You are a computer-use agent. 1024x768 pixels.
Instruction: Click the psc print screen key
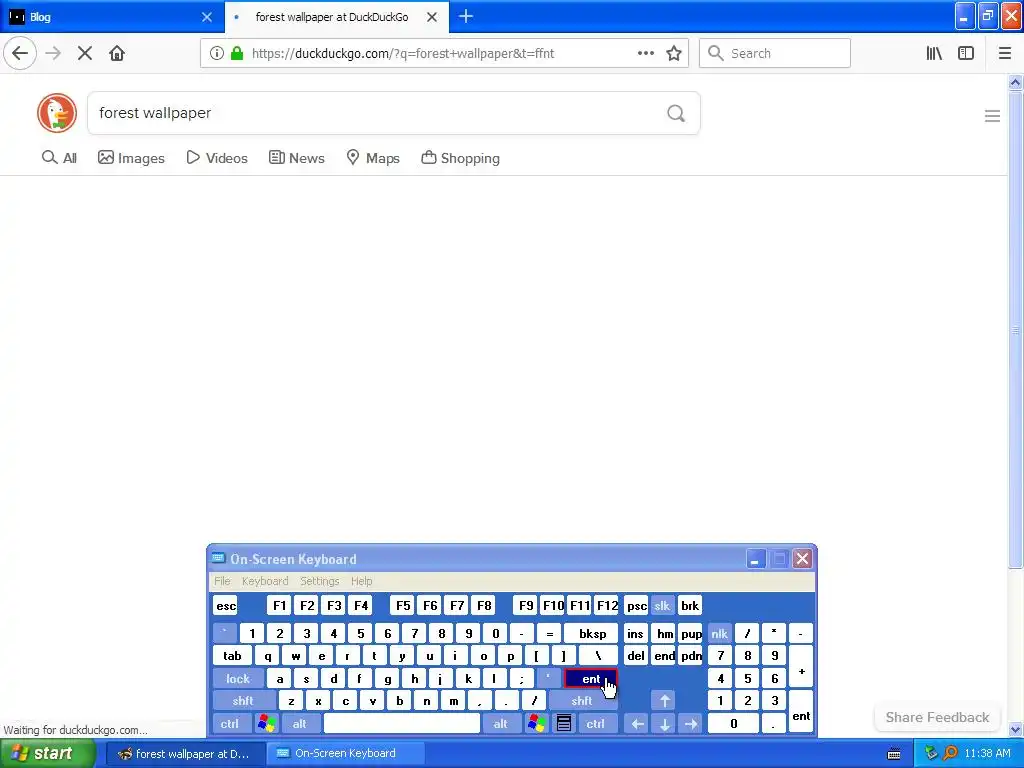637,605
